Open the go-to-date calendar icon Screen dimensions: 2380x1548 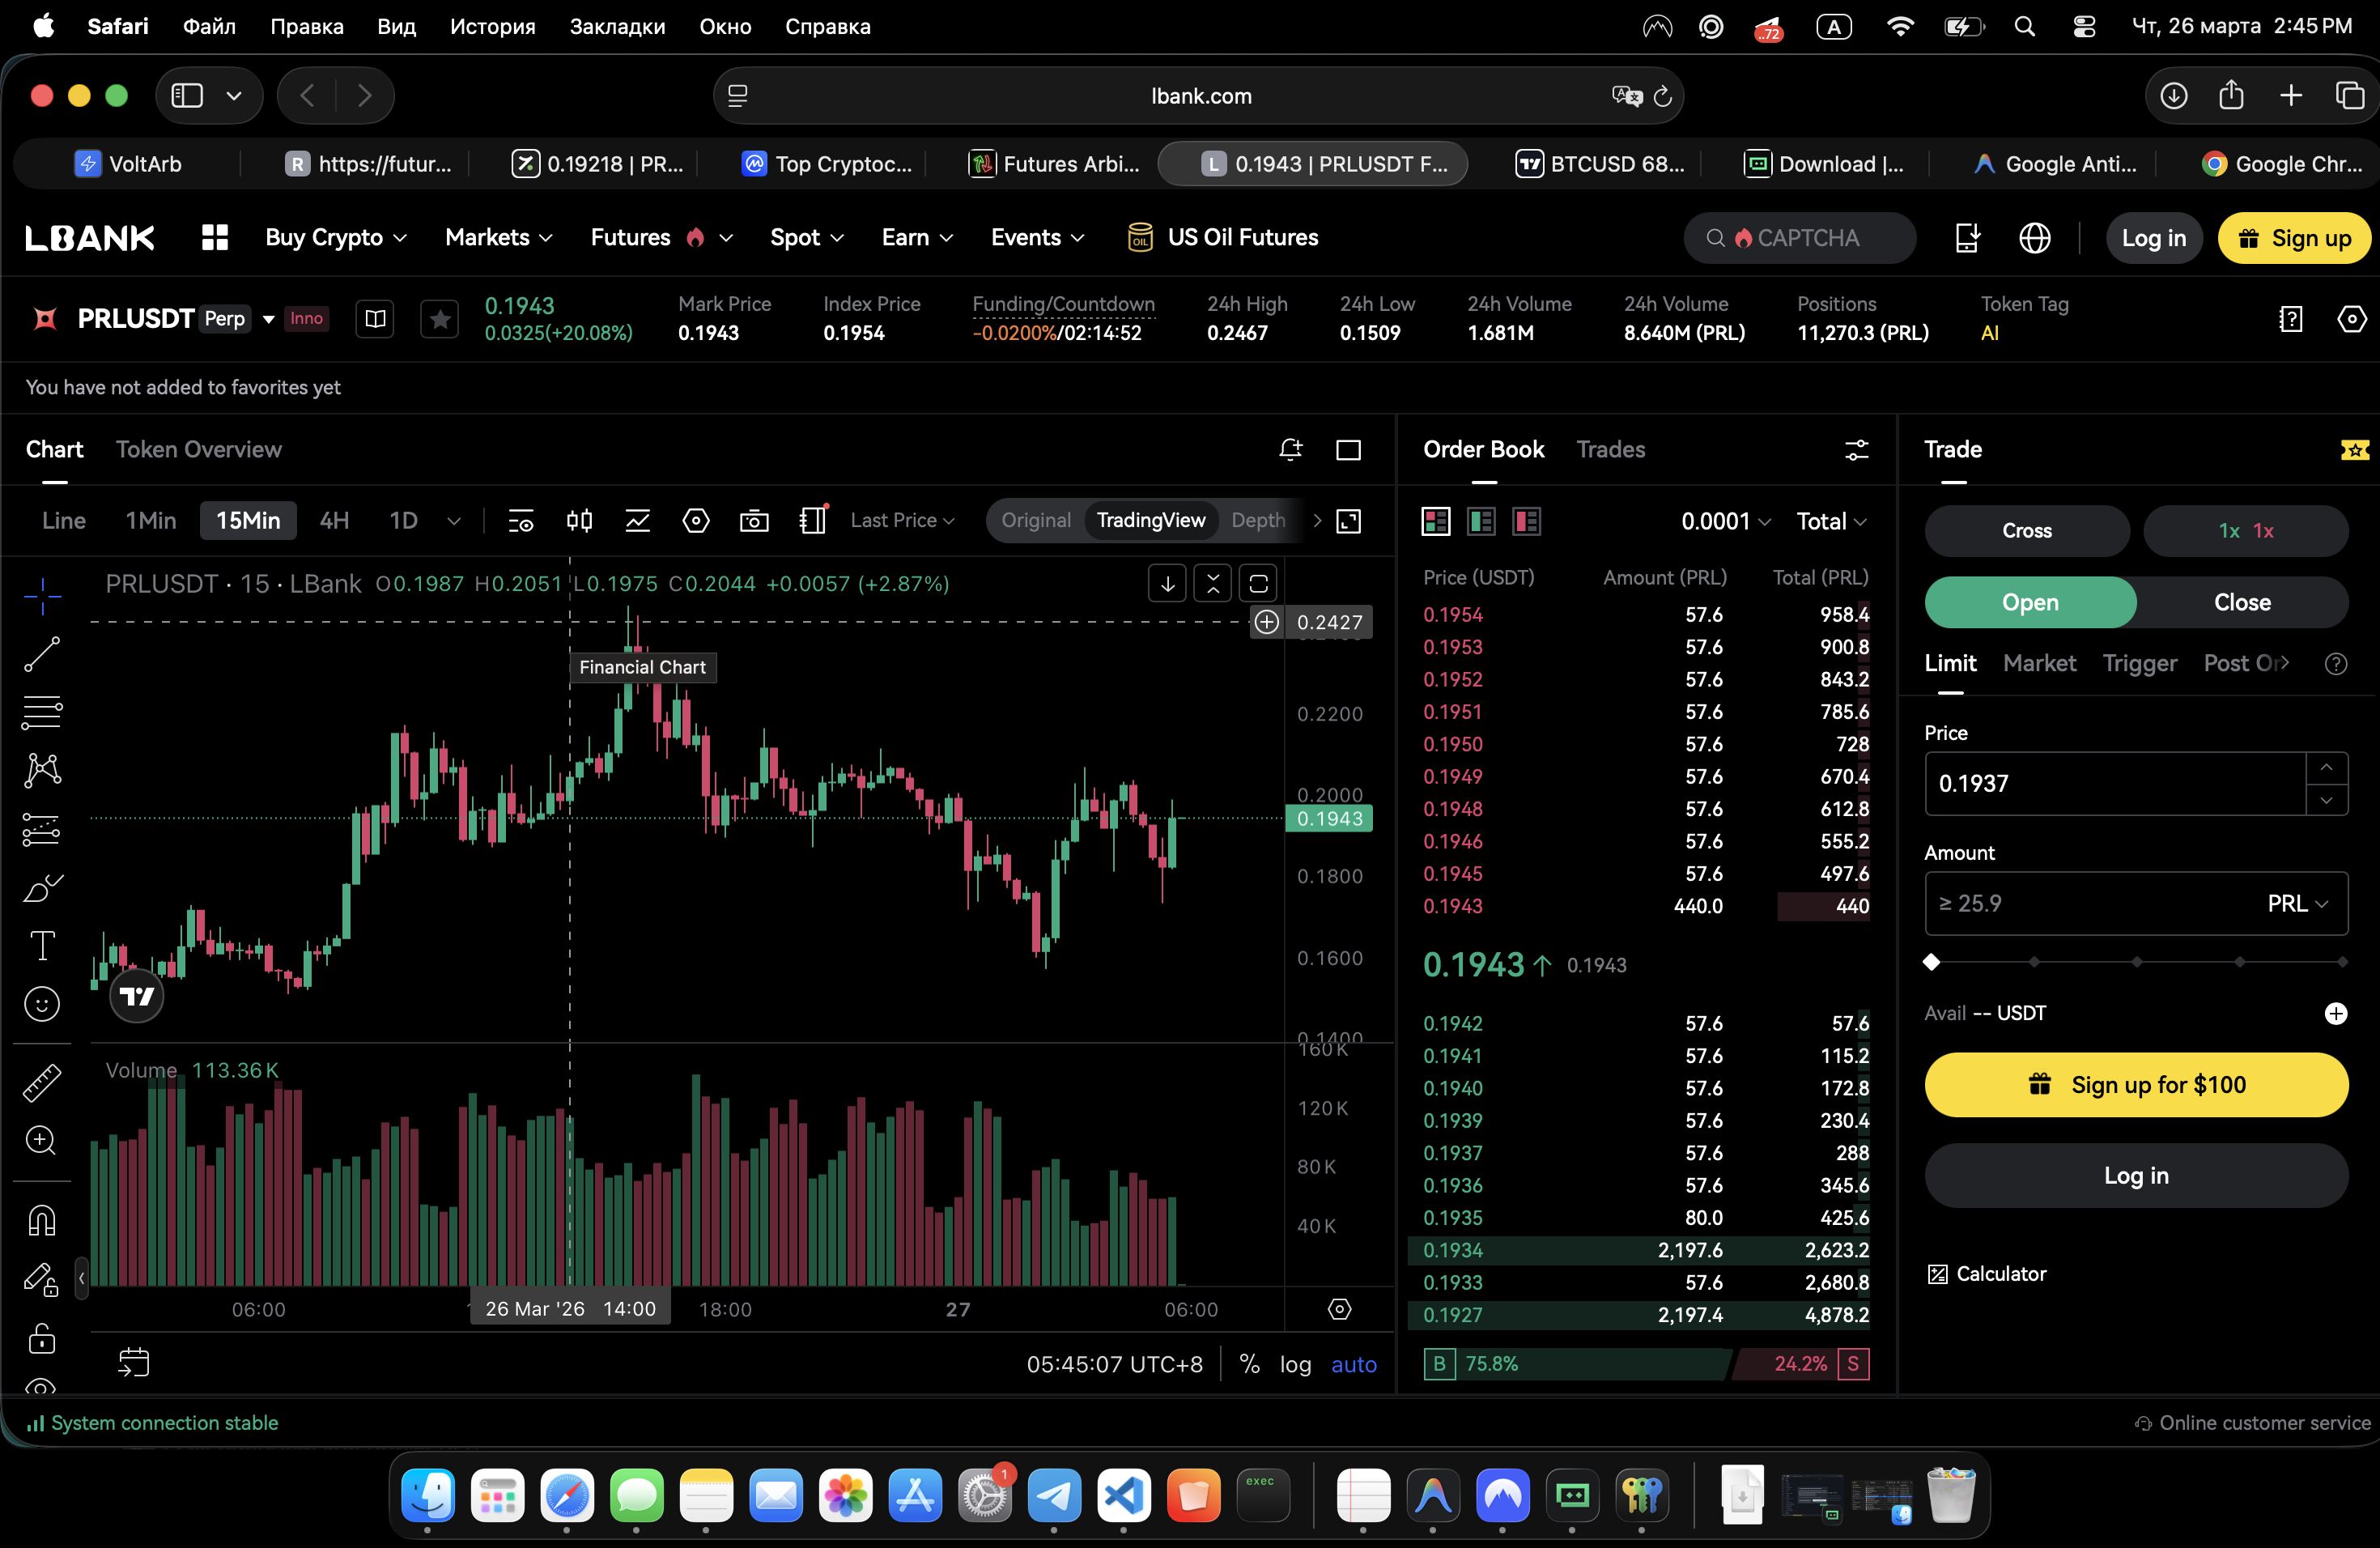coord(133,1362)
